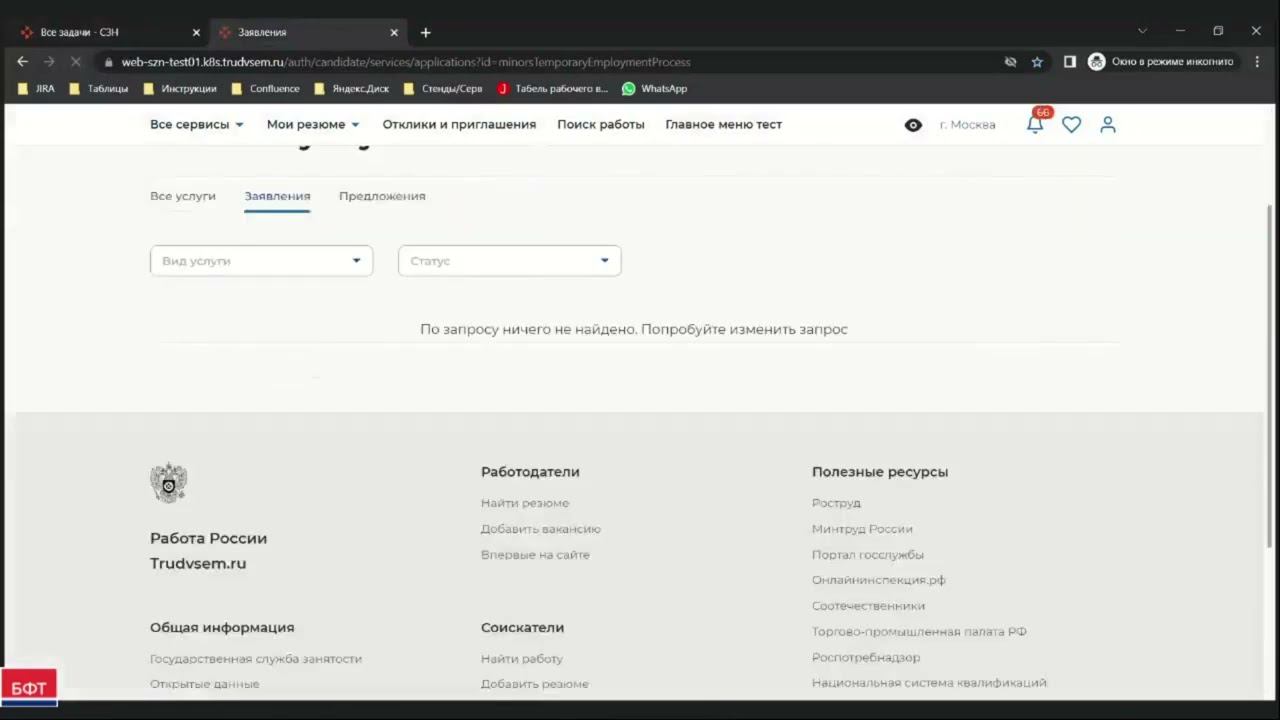The image size is (1280, 720).
Task: Open Национальная система квалификаций link
Action: [x=929, y=683]
